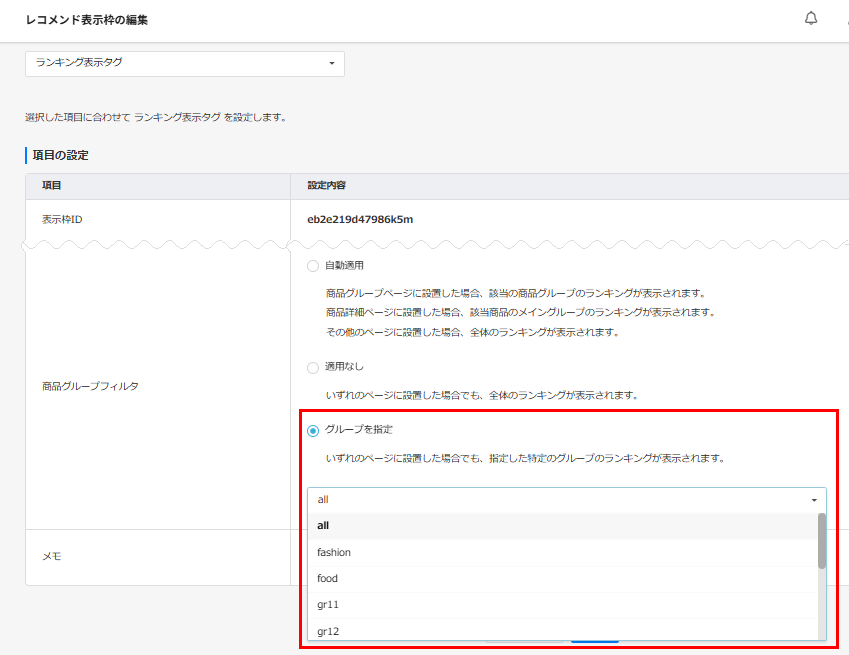Screen dimensions: 849x655
Task: Click the arrow on the ランキング表示タグ selector
Action: [332, 63]
